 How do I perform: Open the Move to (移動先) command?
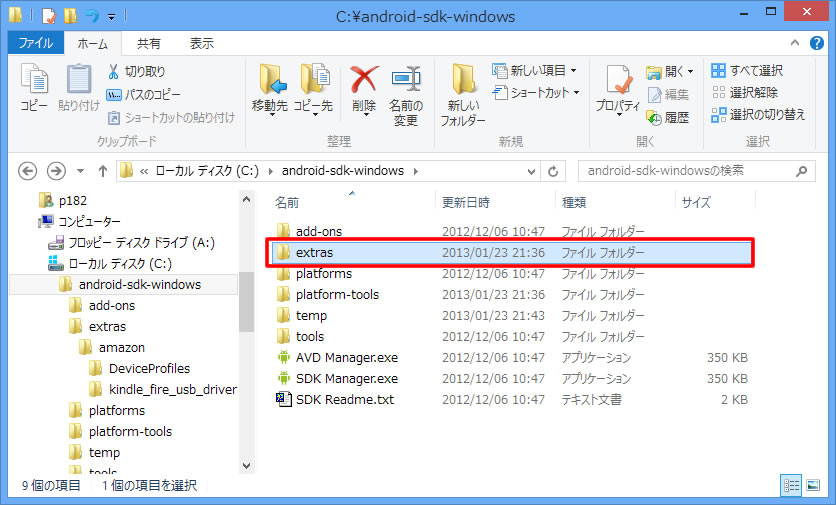click(270, 88)
